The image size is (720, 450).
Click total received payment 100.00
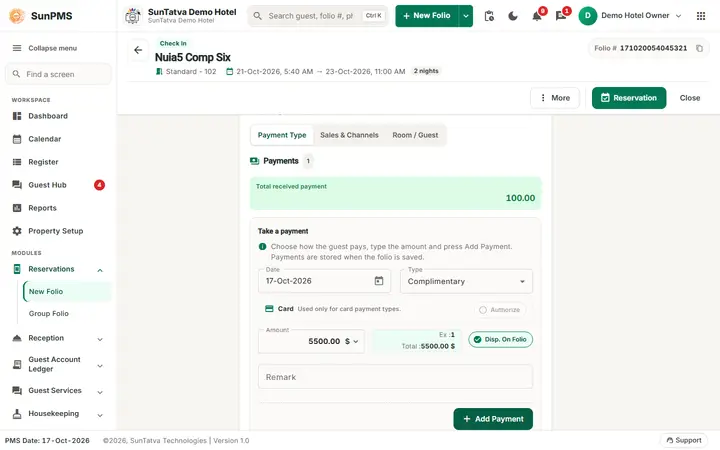click(520, 198)
